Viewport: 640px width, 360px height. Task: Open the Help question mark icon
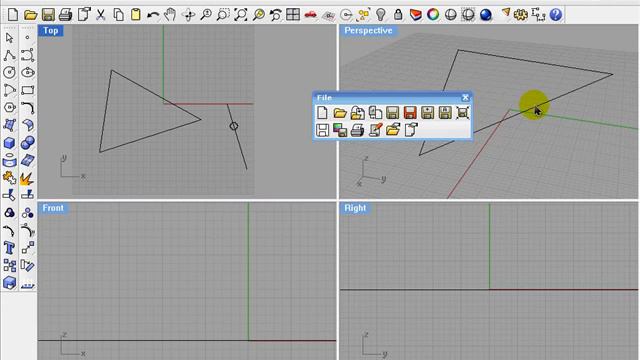coord(556,15)
